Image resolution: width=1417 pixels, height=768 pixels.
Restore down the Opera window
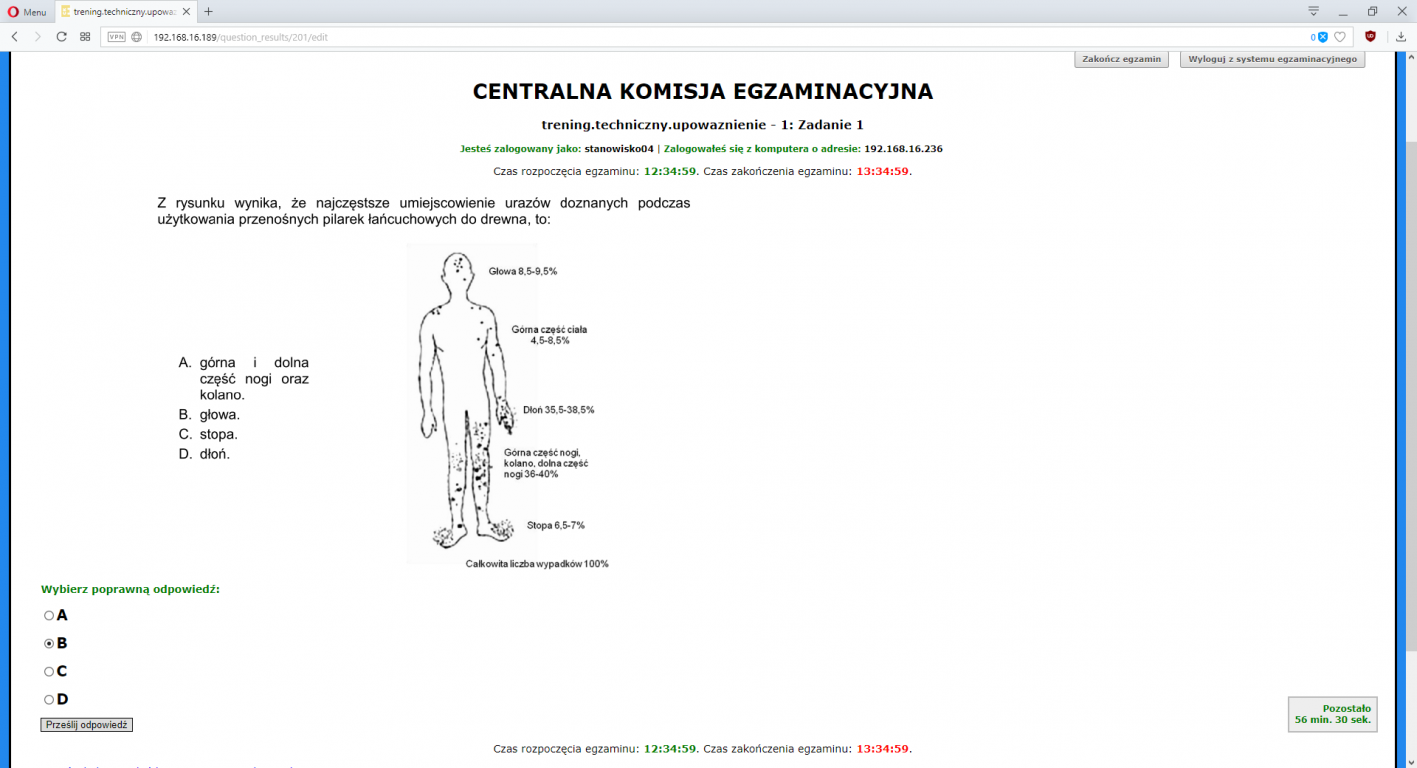[x=1372, y=11]
